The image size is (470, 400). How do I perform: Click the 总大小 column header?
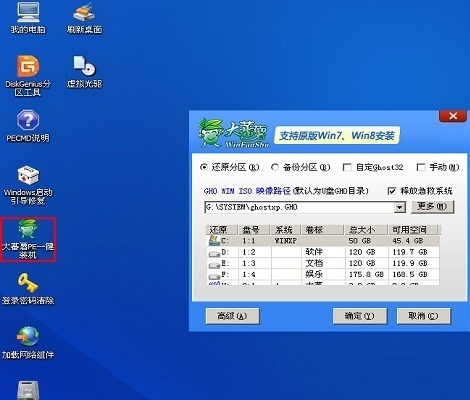tap(366, 230)
